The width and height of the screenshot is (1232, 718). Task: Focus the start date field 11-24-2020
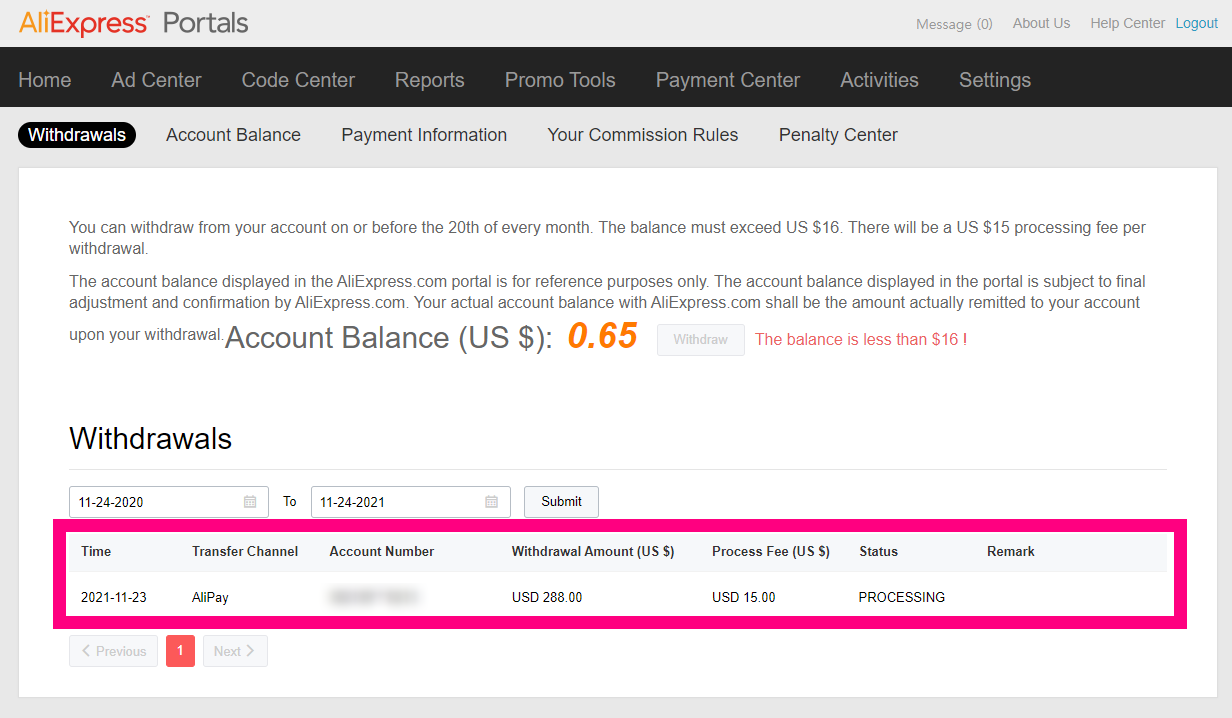coord(169,502)
